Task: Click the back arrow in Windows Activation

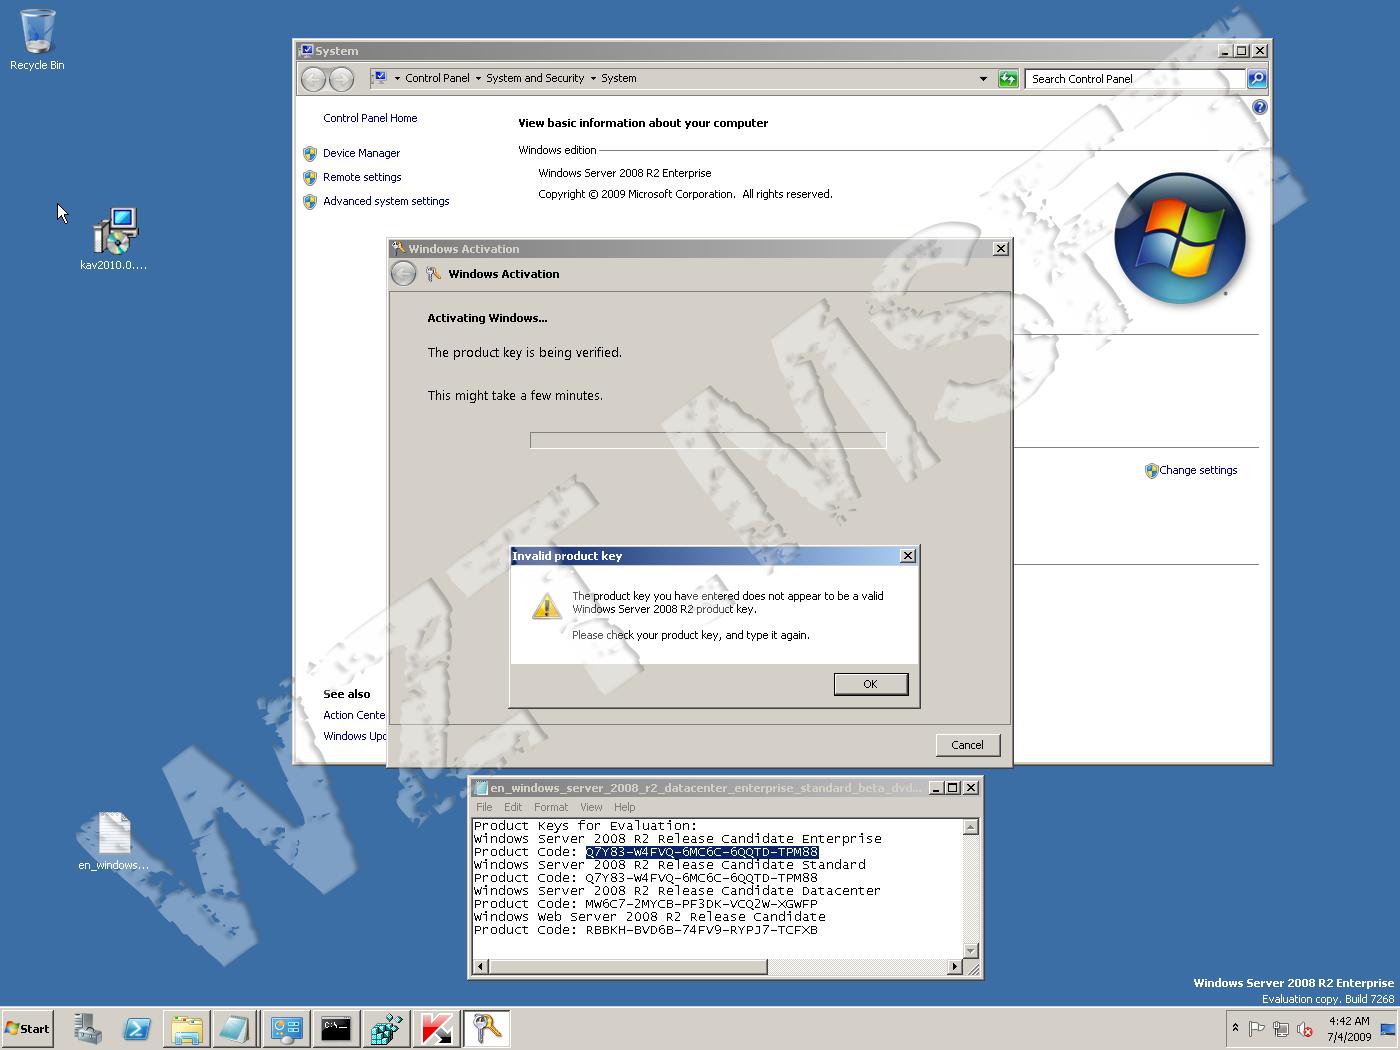Action: pyautogui.click(x=403, y=274)
